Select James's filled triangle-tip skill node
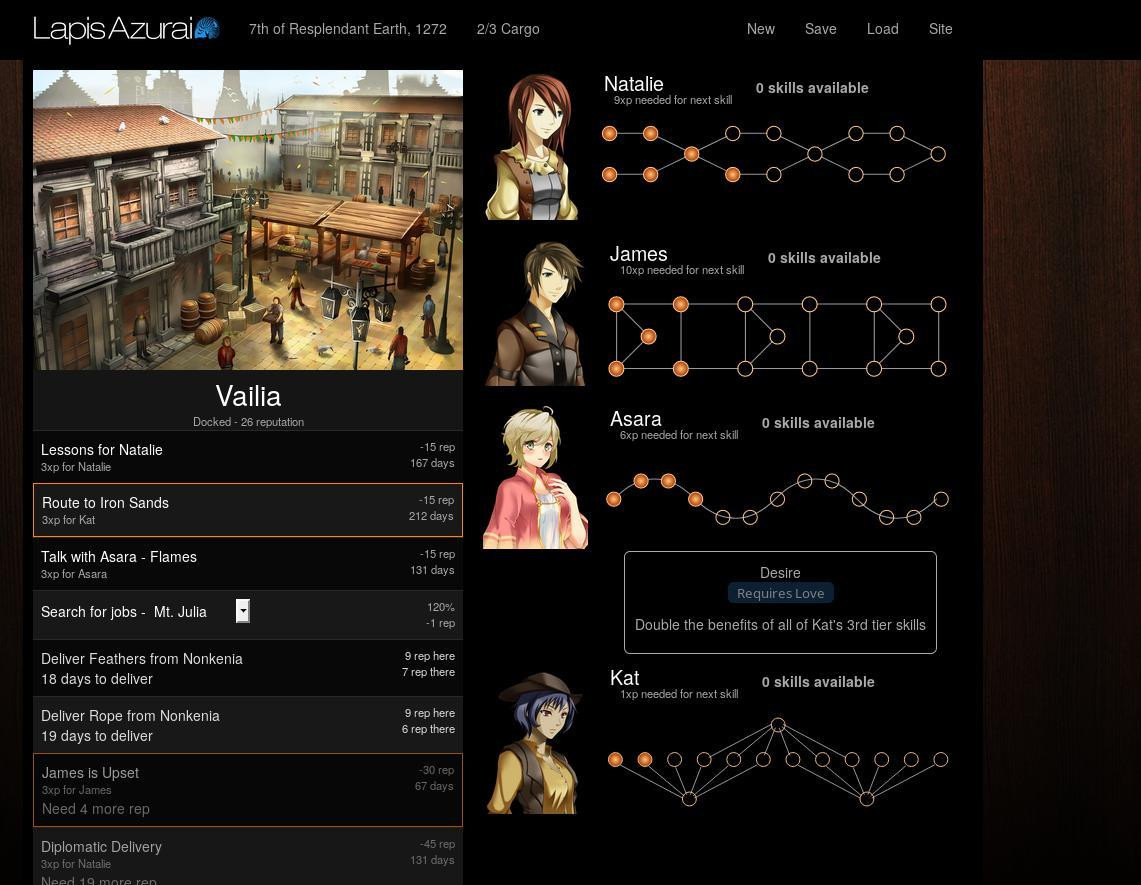Screen dimensions: 1141x885 point(648,336)
